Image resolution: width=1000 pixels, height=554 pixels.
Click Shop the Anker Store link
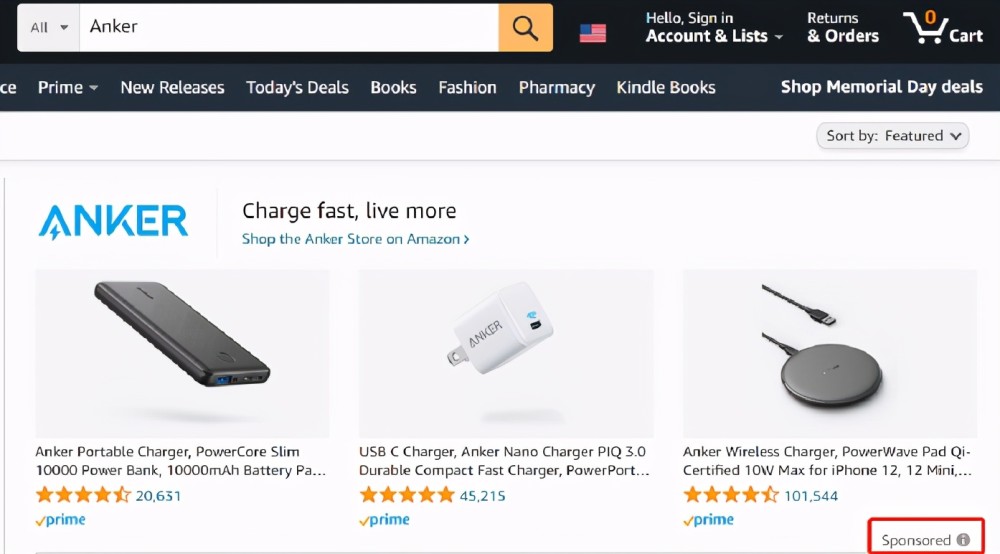point(355,239)
